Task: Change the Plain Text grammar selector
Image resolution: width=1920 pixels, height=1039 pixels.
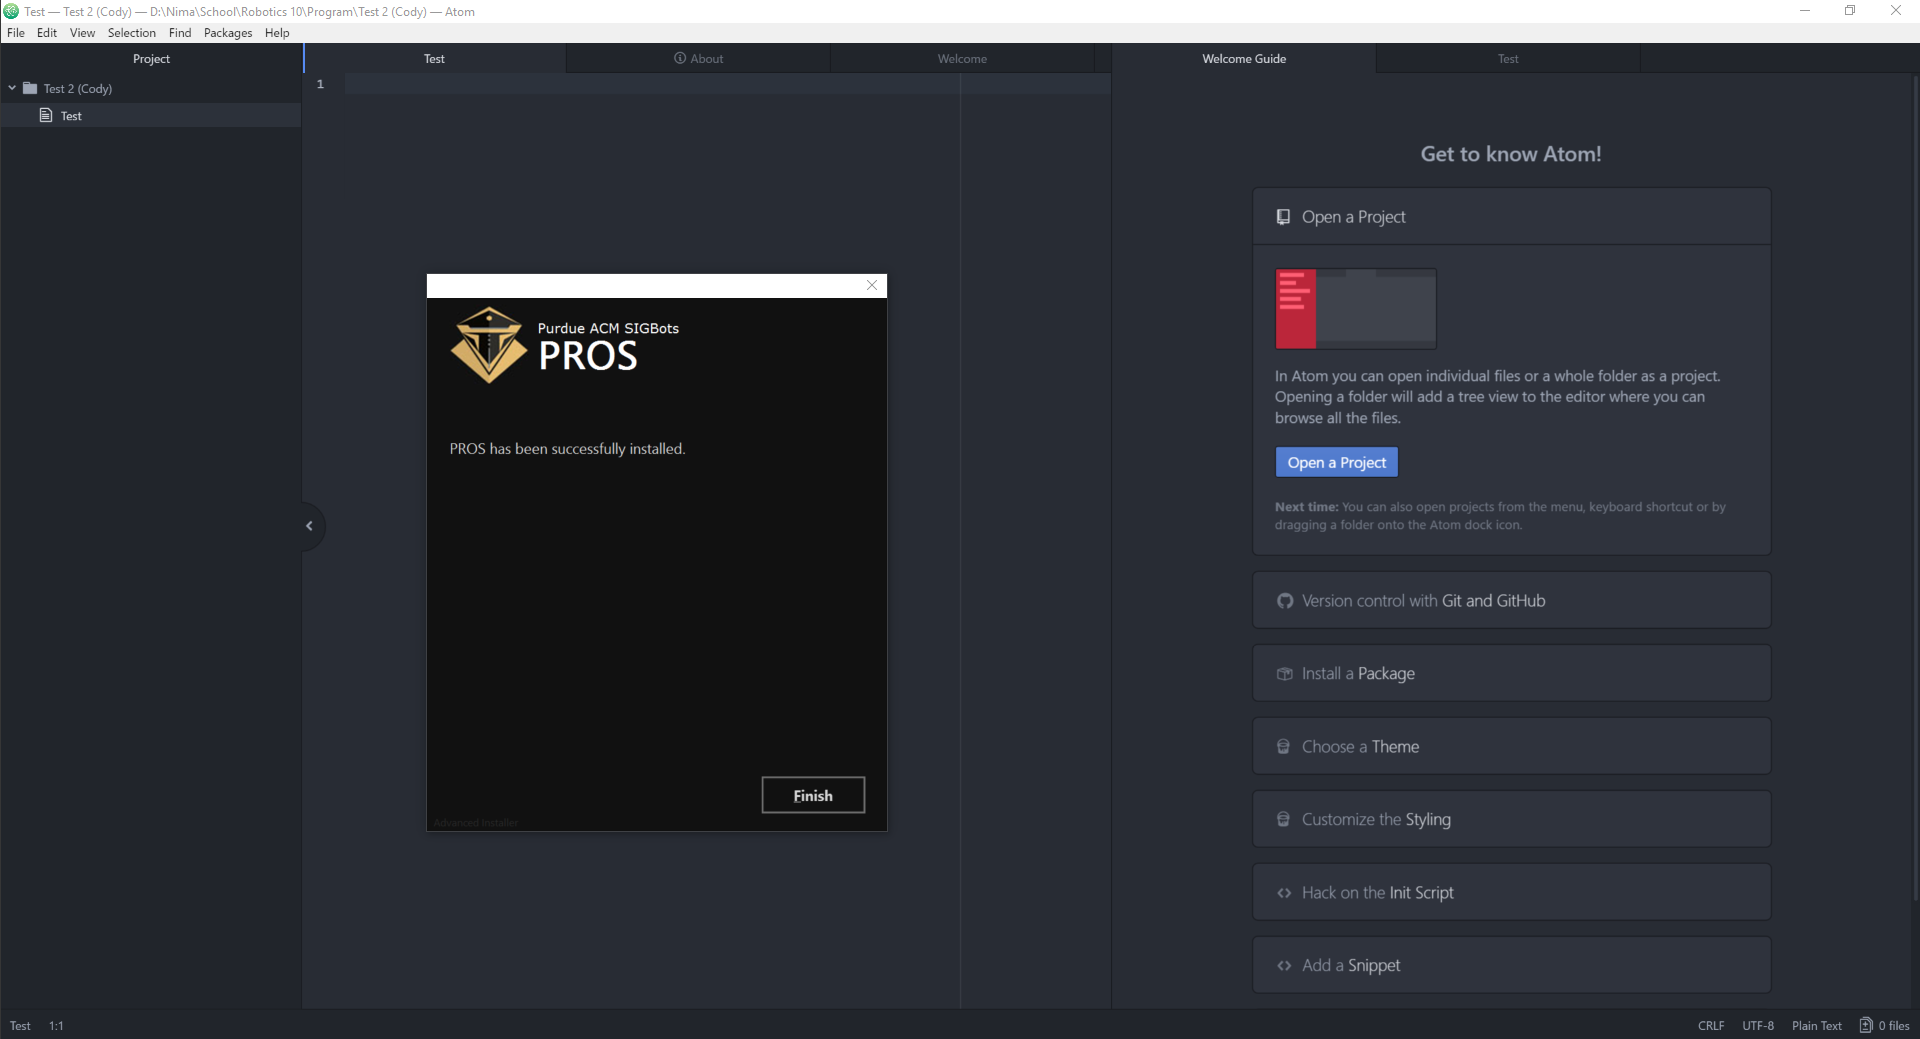Action: click(x=1816, y=1025)
